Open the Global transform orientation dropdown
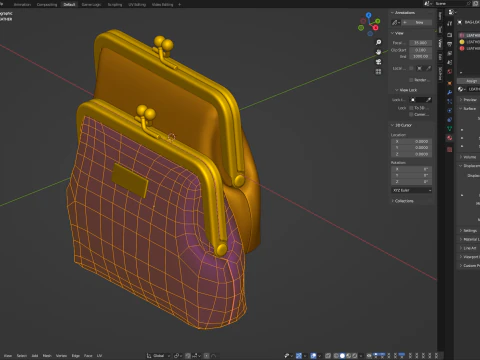Viewport: 480px width, 360px height. point(158,356)
